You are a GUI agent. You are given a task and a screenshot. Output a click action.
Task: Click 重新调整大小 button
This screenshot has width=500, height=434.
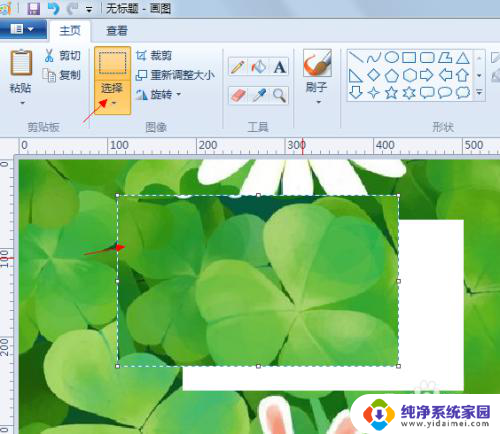coord(175,75)
